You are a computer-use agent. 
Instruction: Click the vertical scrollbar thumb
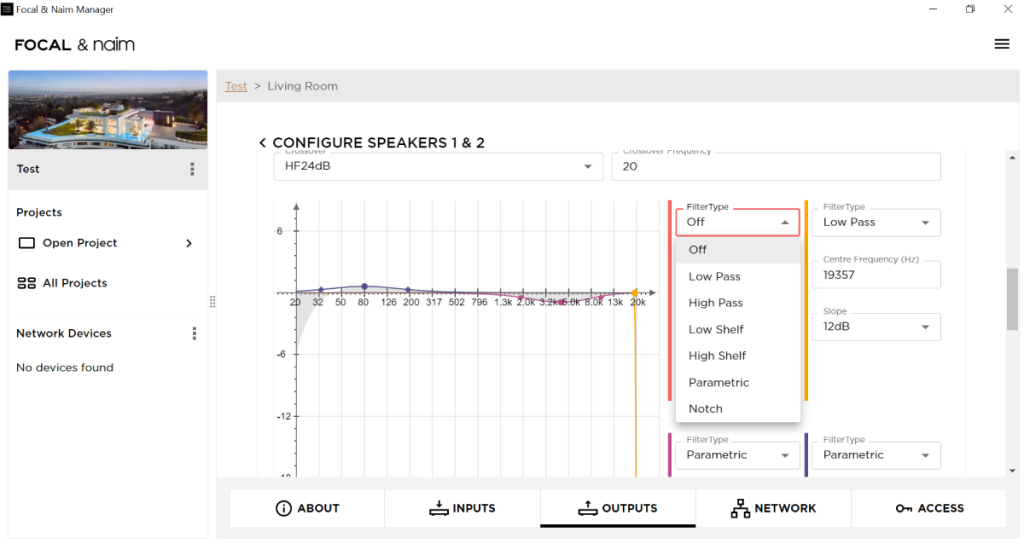[x=1012, y=299]
